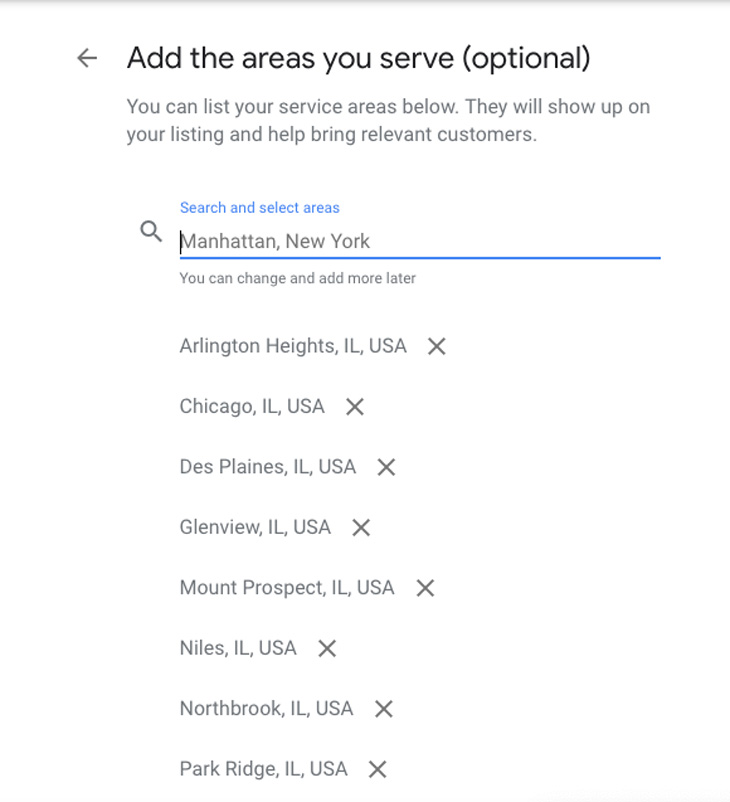Remove Glenview, IL with X icon
730x802 pixels.
[x=361, y=527]
